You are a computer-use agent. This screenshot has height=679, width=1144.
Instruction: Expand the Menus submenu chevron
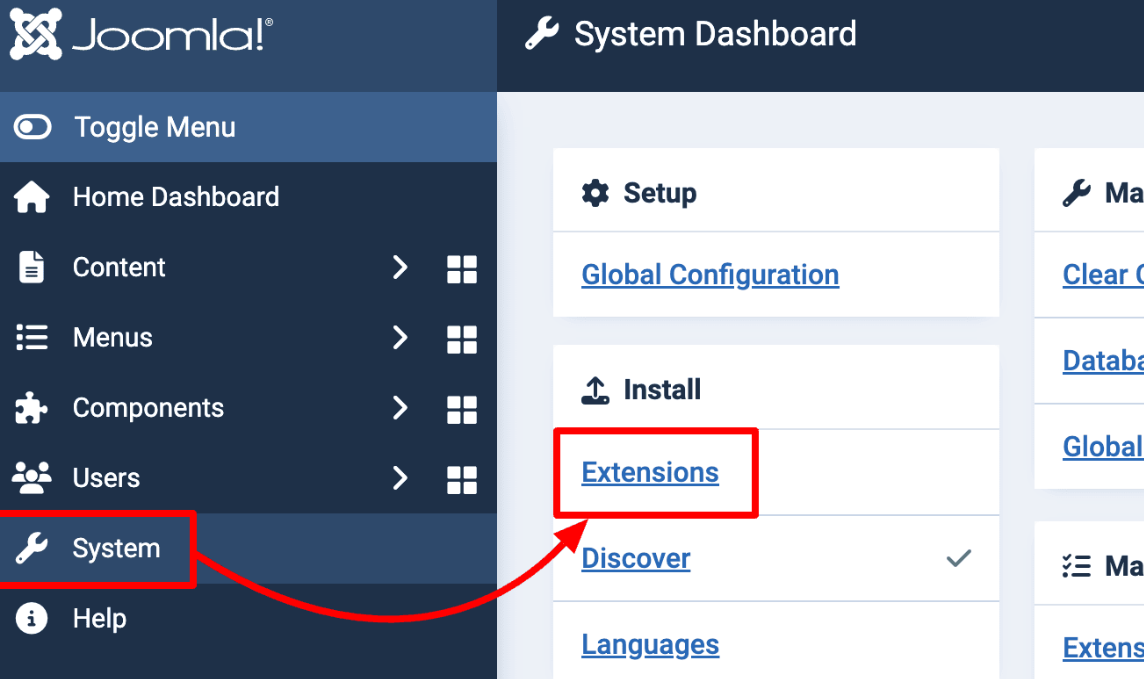pyautogui.click(x=400, y=338)
